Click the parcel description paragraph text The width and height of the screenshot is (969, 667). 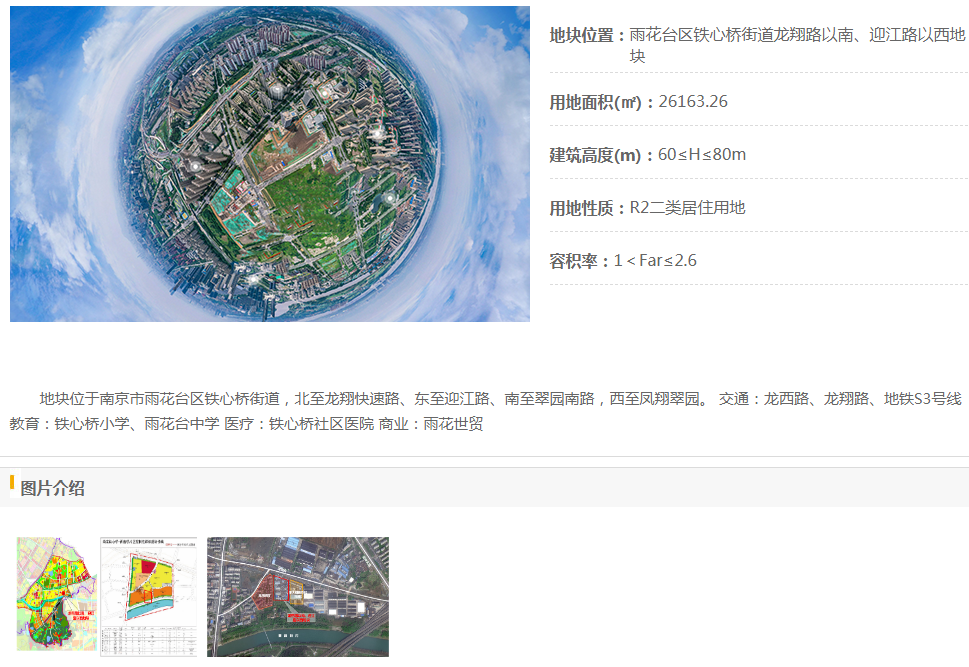click(x=485, y=411)
